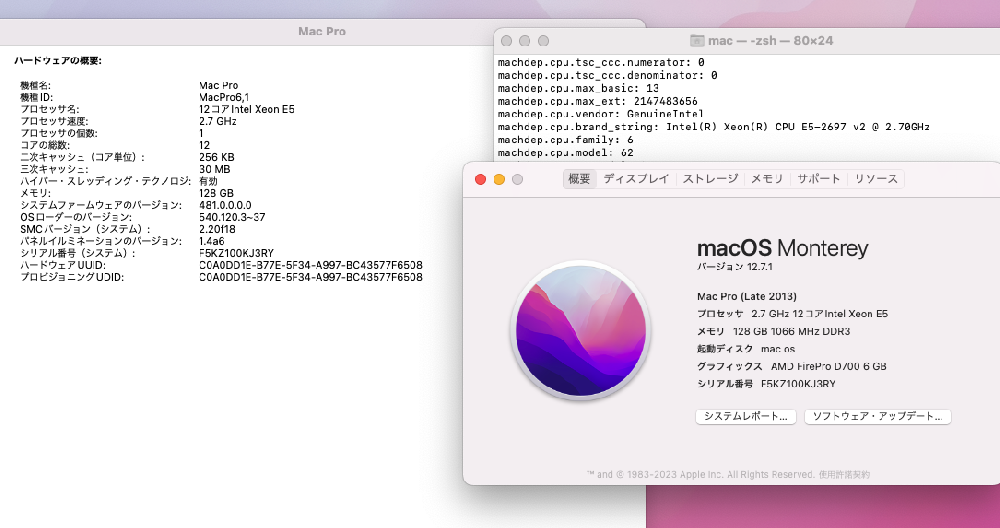
Task: Select the 256 KB cache value
Action: (x=216, y=158)
